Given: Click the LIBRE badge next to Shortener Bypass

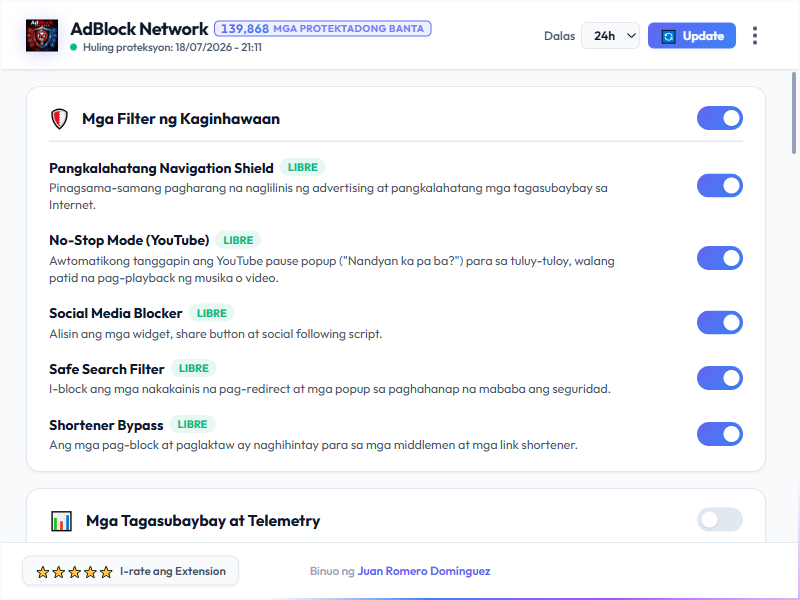Looking at the screenshot, I should (192, 424).
